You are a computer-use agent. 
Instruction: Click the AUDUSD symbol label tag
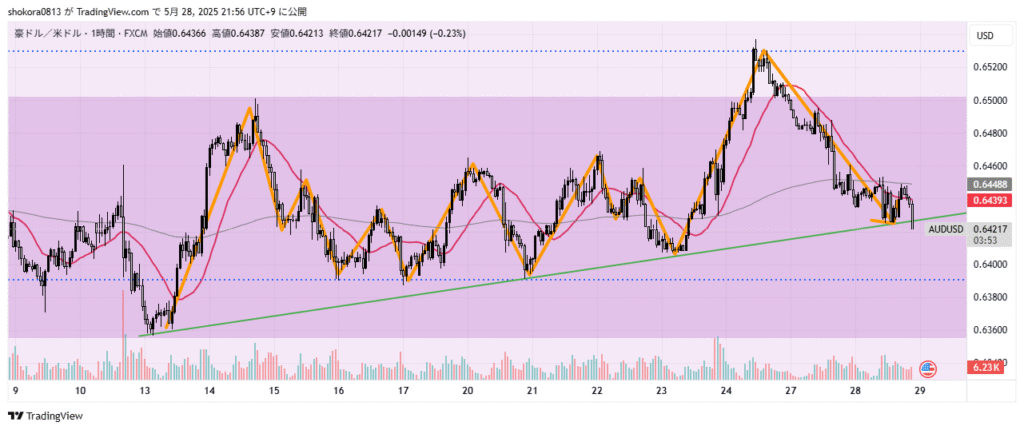click(x=945, y=229)
